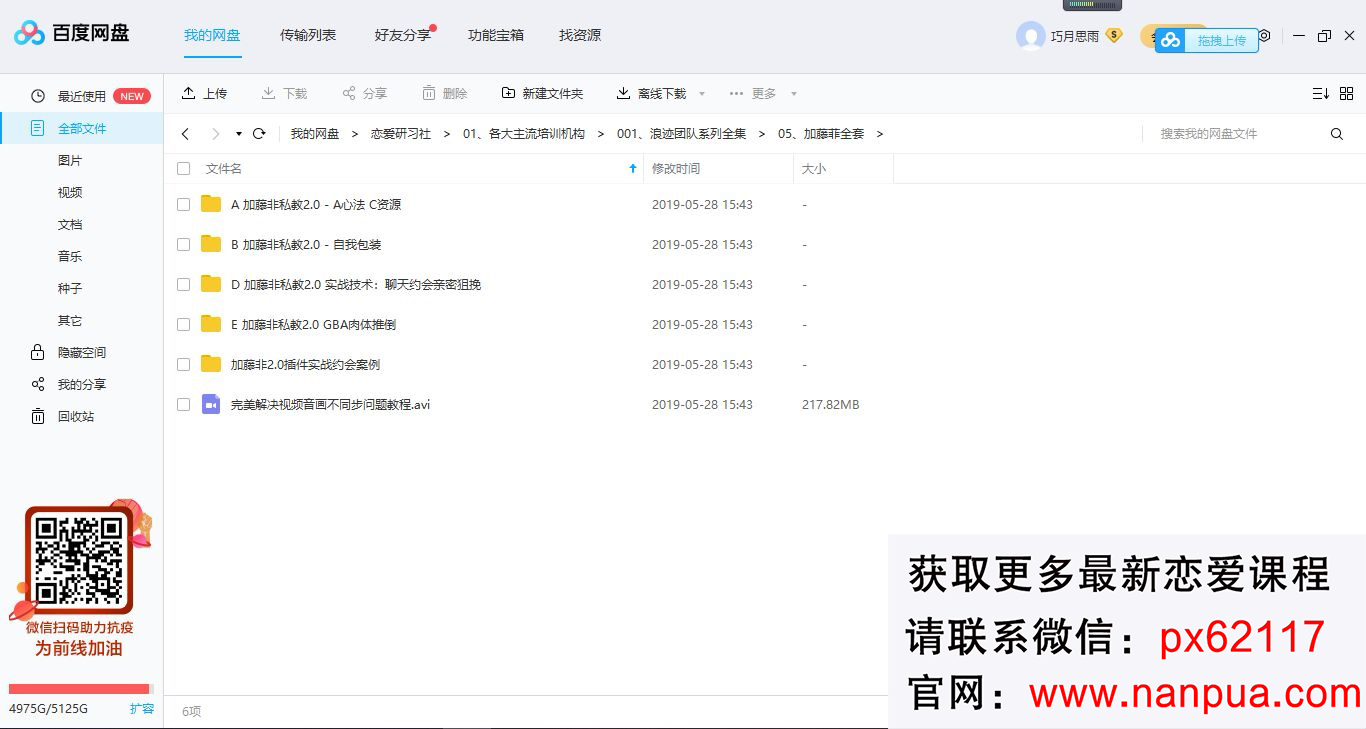Go back using the left arrow icon
This screenshot has width=1366, height=729.
pyautogui.click(x=186, y=134)
